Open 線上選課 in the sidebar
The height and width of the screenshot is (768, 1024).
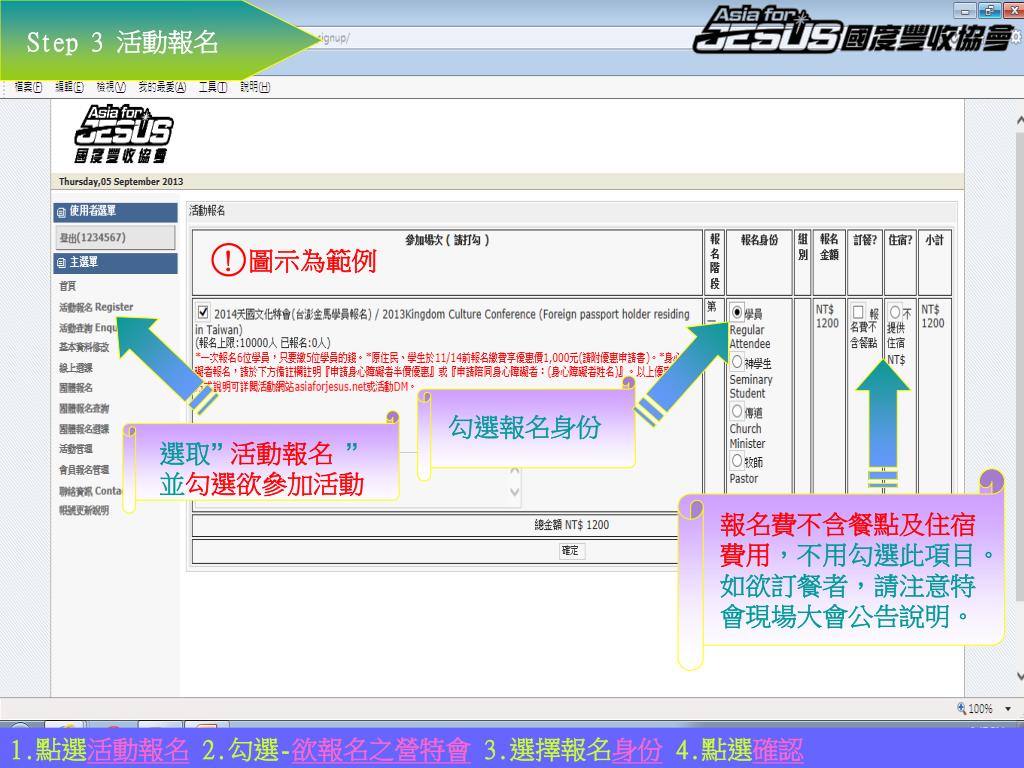76,368
